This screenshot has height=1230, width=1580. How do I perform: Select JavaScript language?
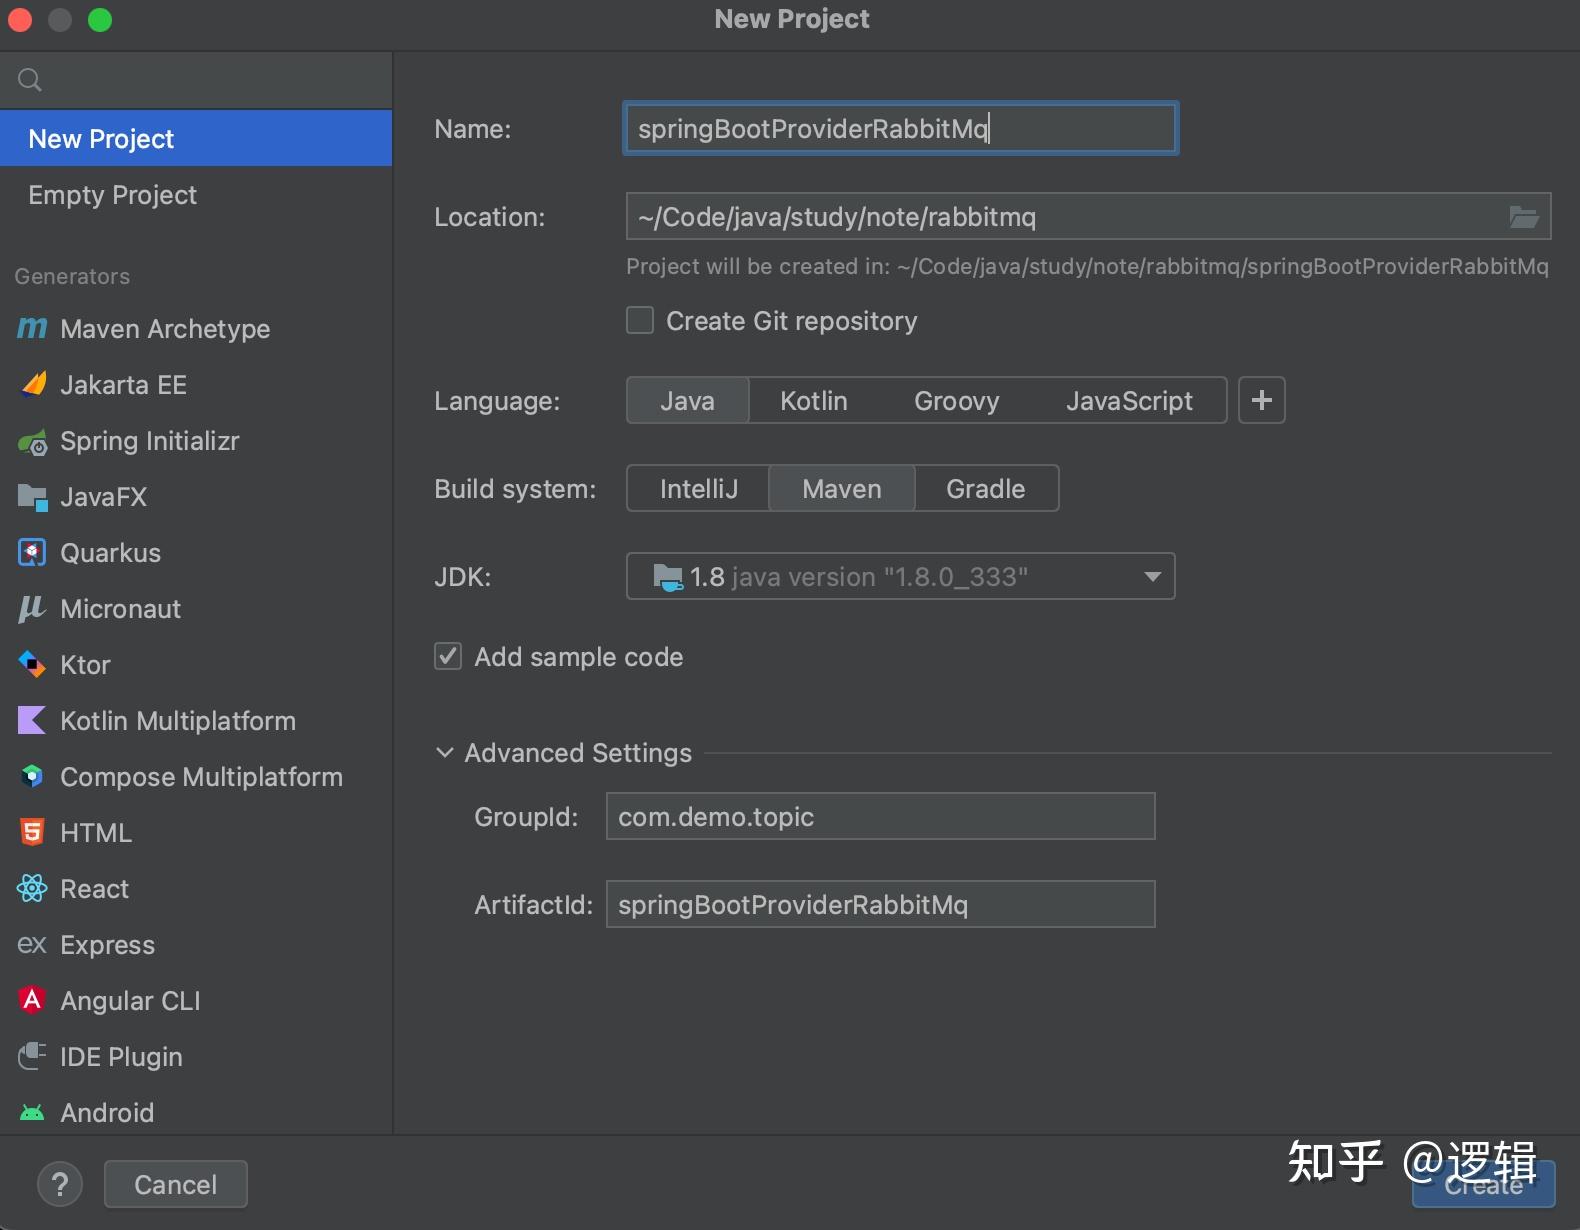coord(1129,400)
